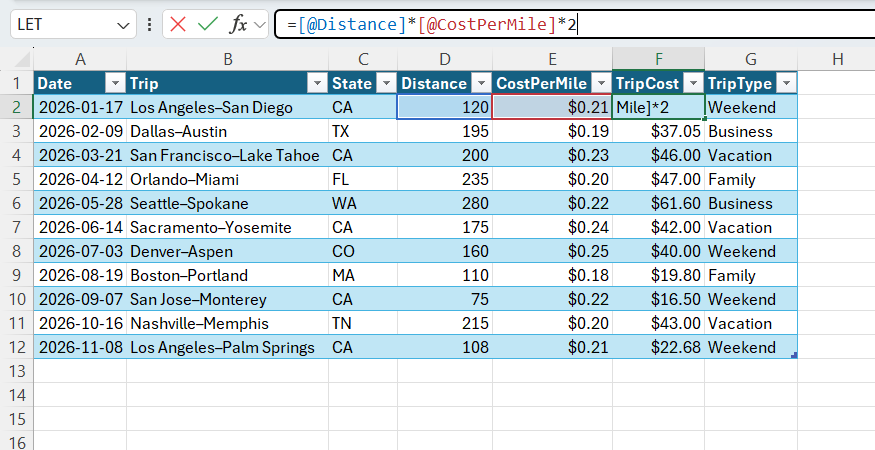875x450 pixels.
Task: Click the formula bar three-dot handle
Action: coord(150,25)
